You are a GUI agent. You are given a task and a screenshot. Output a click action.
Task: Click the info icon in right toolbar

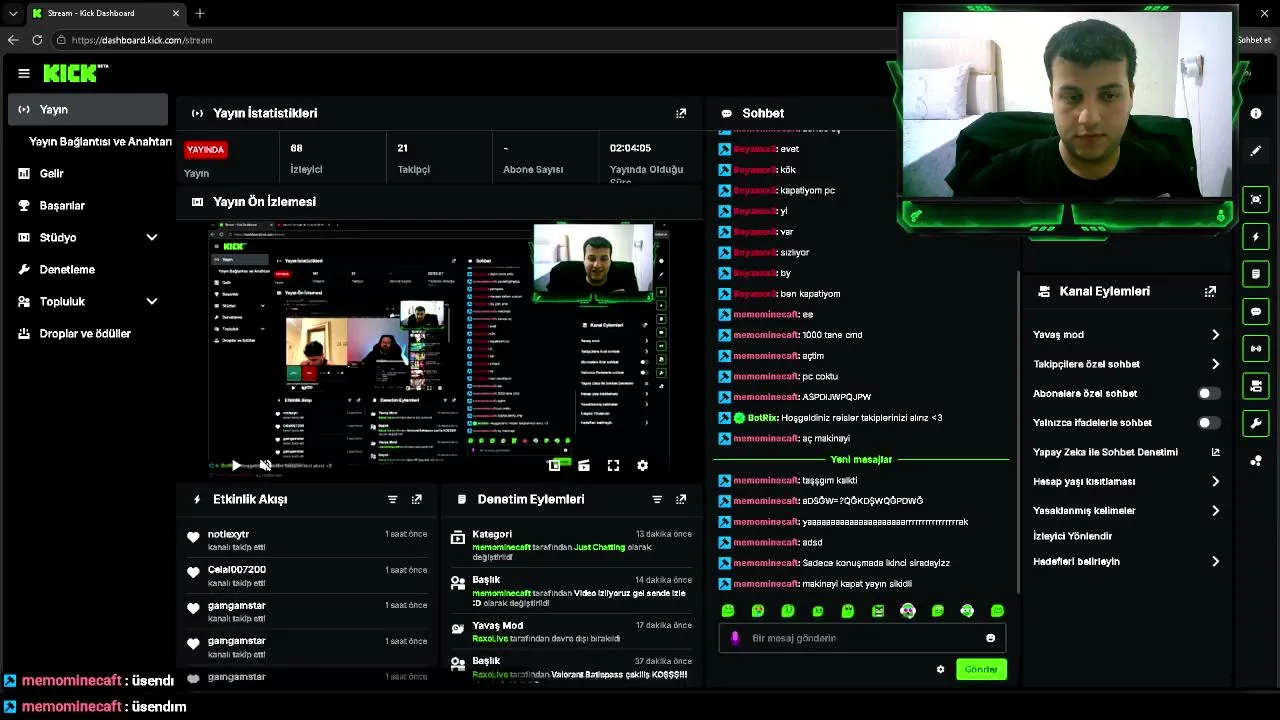pos(1256,113)
